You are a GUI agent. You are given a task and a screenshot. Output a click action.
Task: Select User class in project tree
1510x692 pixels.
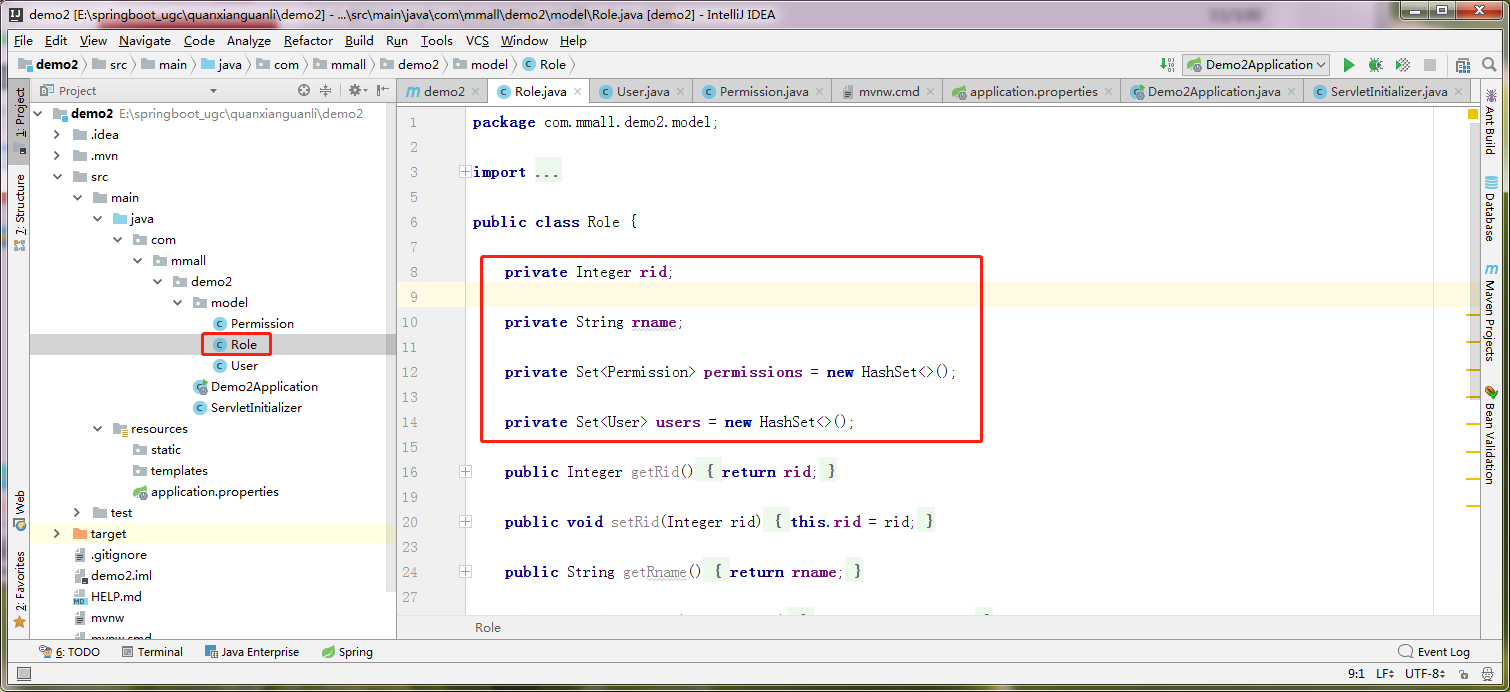[244, 365]
